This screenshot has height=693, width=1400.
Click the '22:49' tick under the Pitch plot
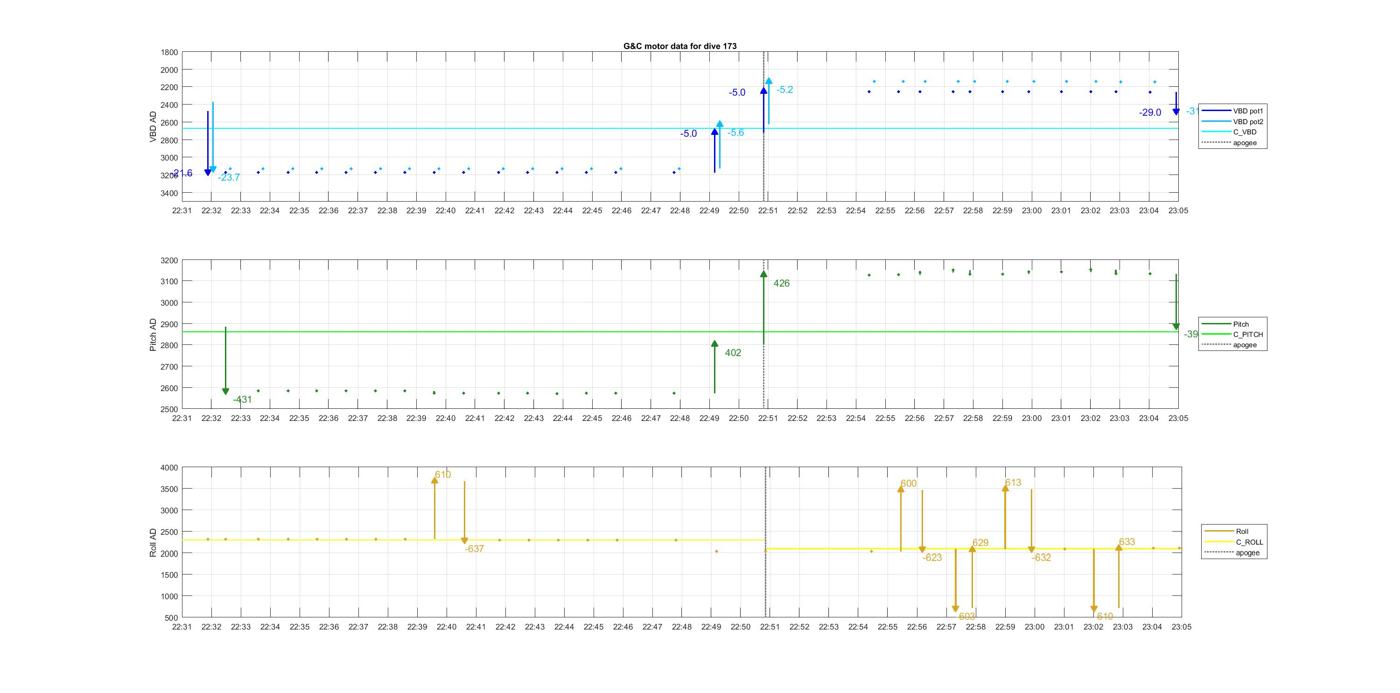[x=709, y=419]
